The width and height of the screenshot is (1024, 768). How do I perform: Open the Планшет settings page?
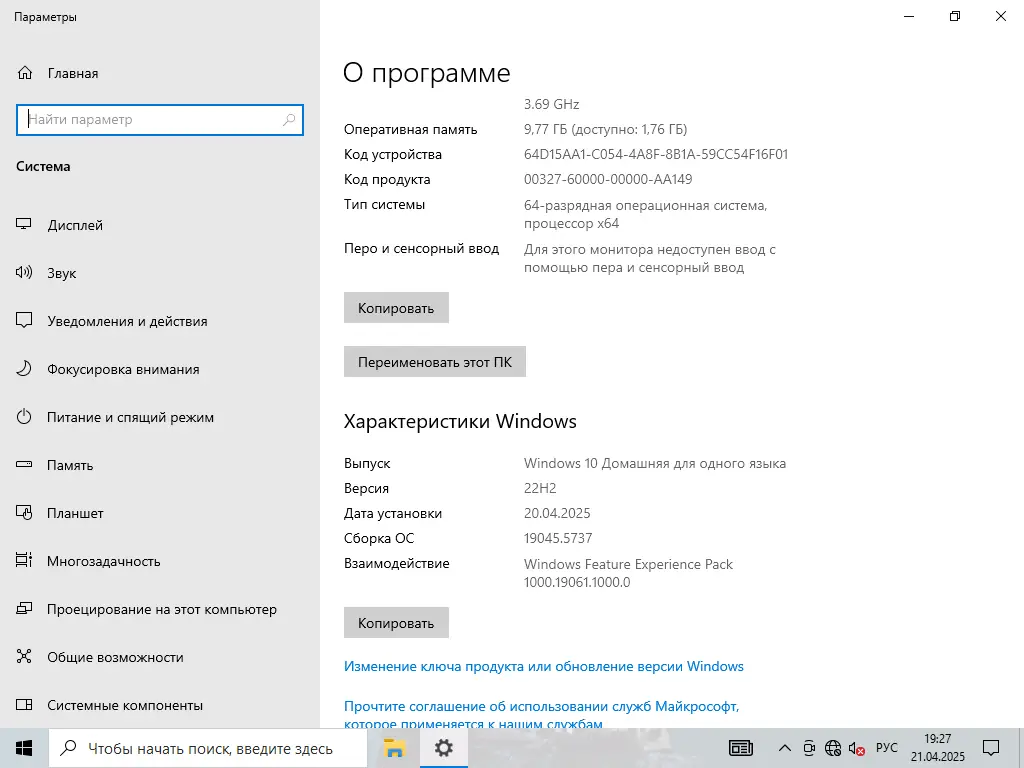click(x=160, y=513)
